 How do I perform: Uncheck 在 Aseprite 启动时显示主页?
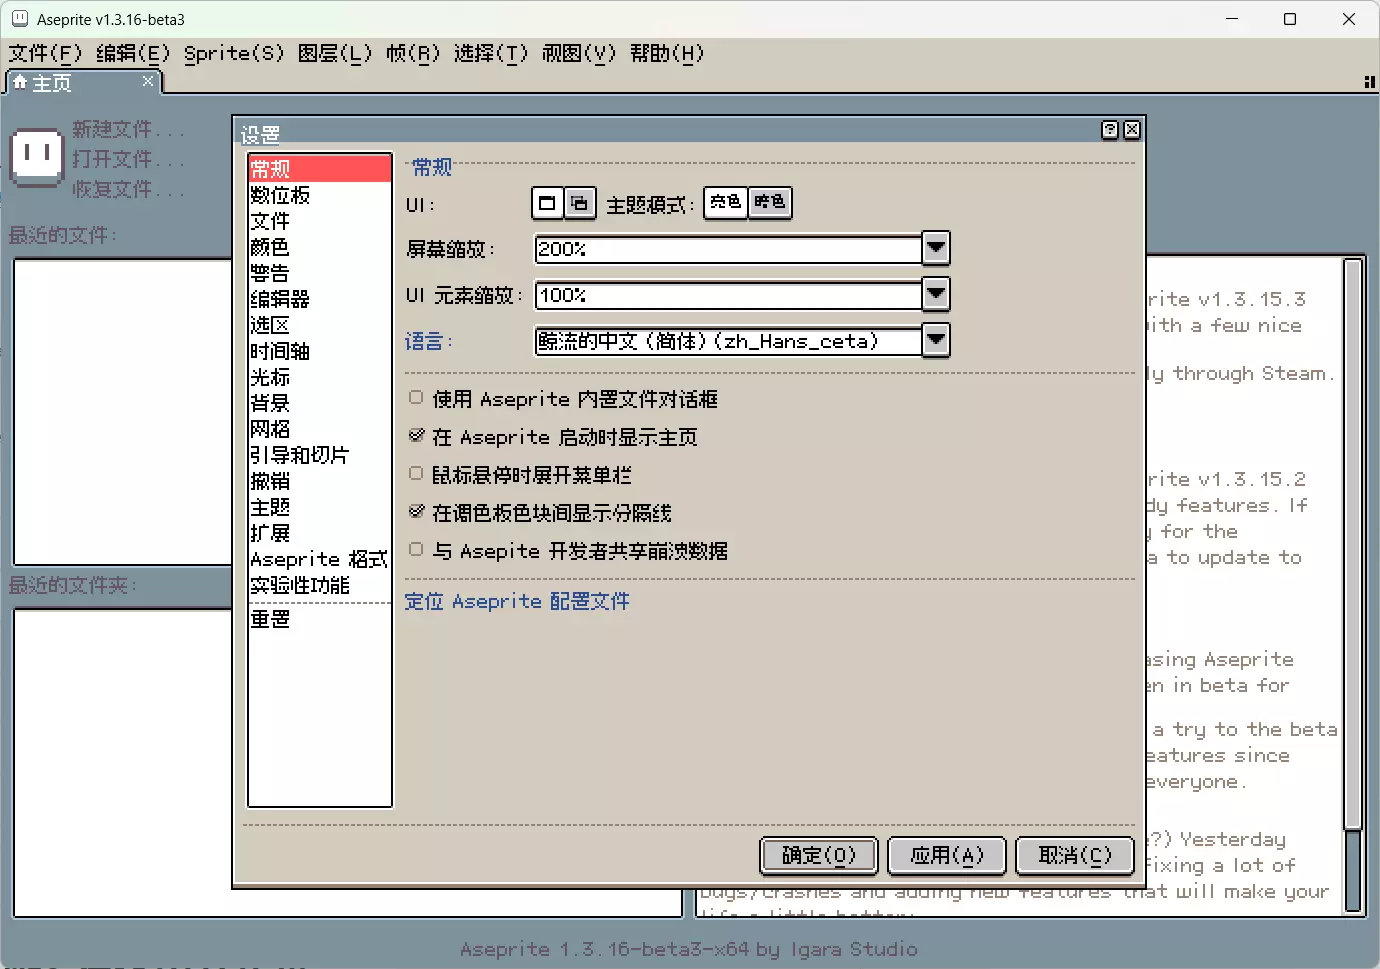click(416, 436)
